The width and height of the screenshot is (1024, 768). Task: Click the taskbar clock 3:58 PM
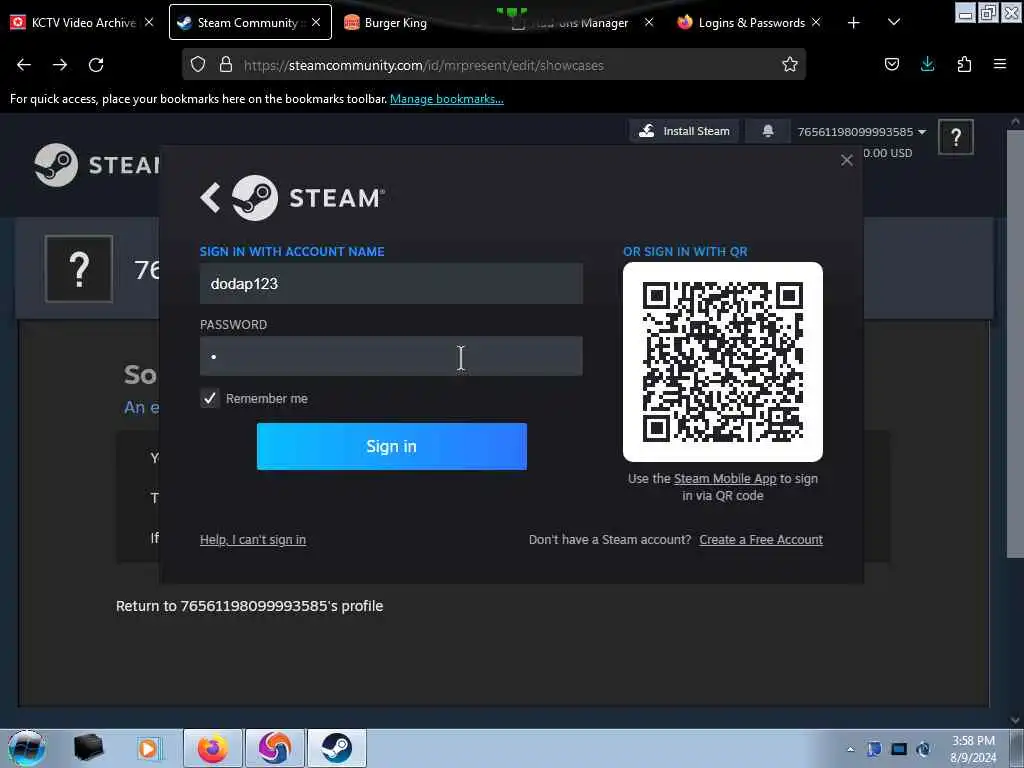pyautogui.click(x=973, y=741)
